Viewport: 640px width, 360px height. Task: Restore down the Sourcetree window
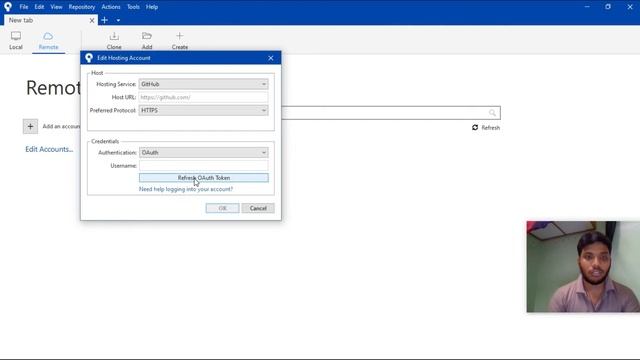[x=608, y=7]
